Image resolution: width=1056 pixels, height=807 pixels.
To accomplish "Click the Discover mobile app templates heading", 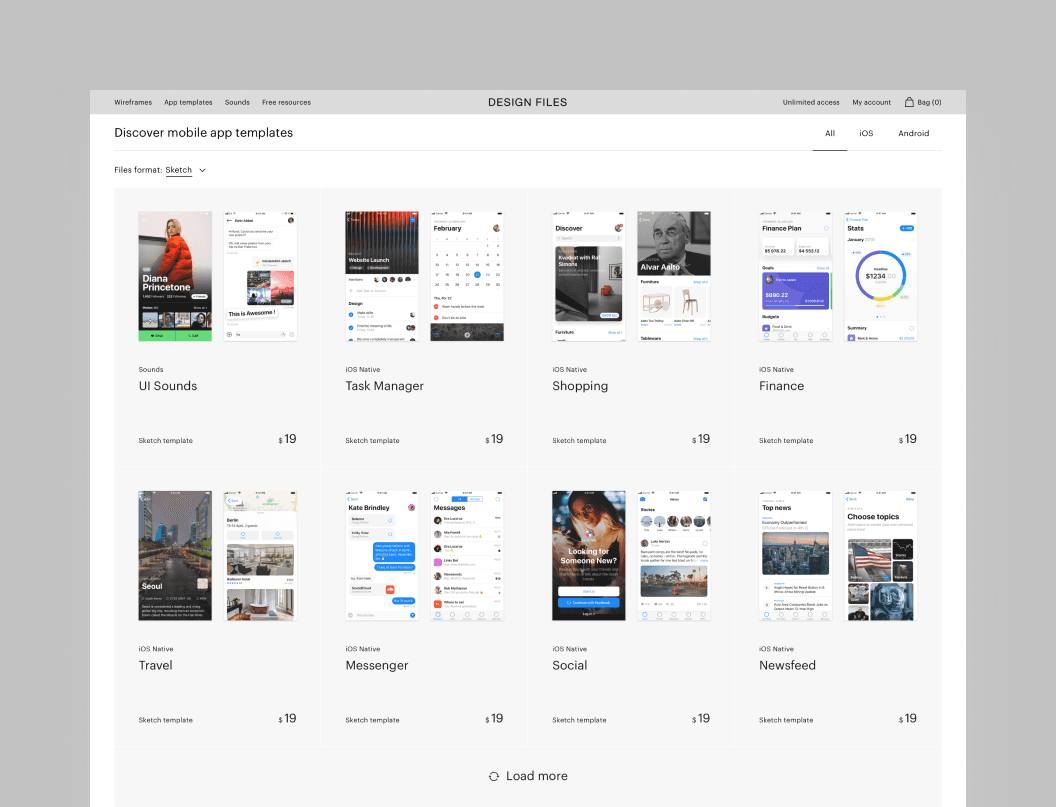I will point(203,133).
